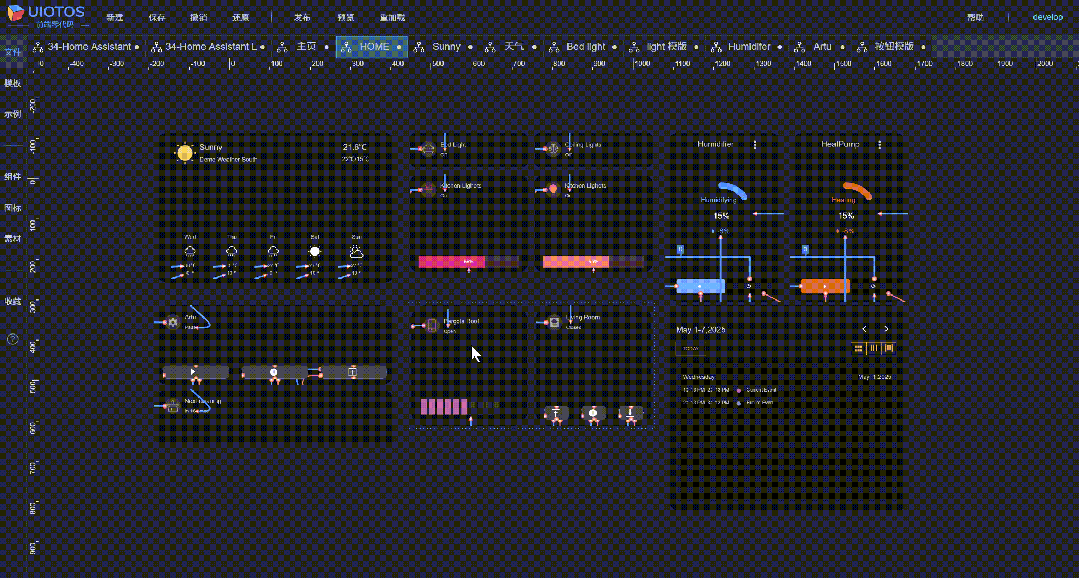Select the Pergola Roof icon
The width and height of the screenshot is (1079, 578).
click(431, 325)
